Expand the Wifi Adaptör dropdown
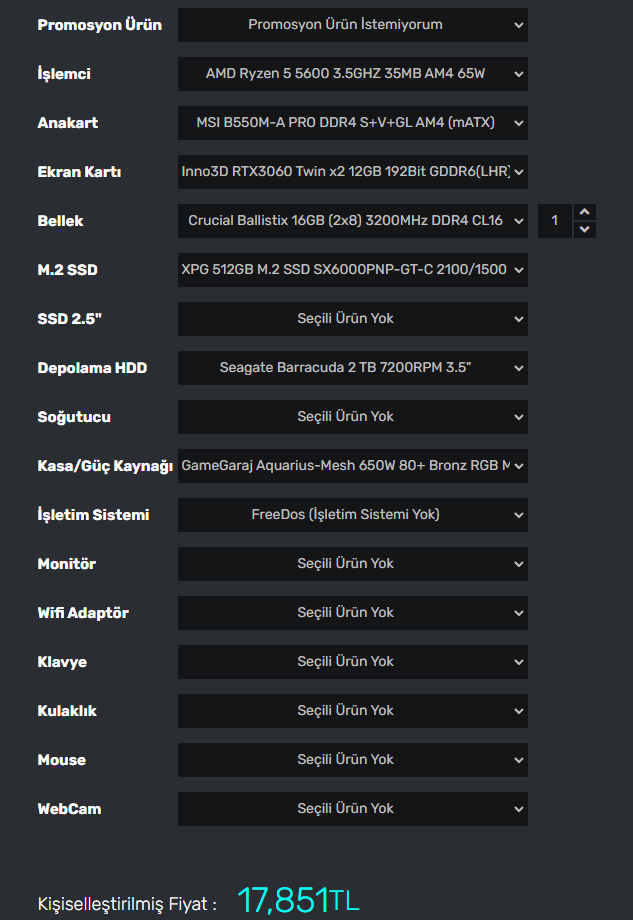633x920 pixels. (x=352, y=613)
